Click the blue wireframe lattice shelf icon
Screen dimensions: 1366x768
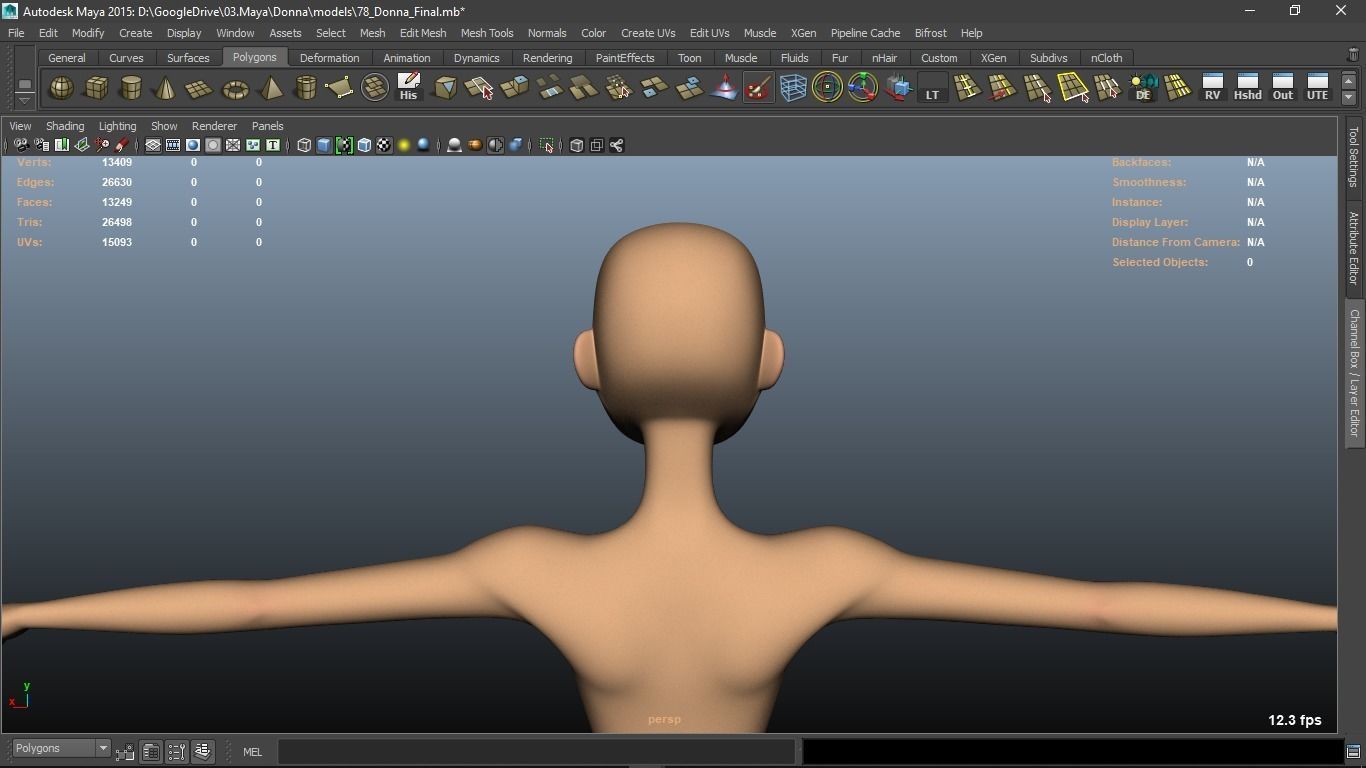793,88
